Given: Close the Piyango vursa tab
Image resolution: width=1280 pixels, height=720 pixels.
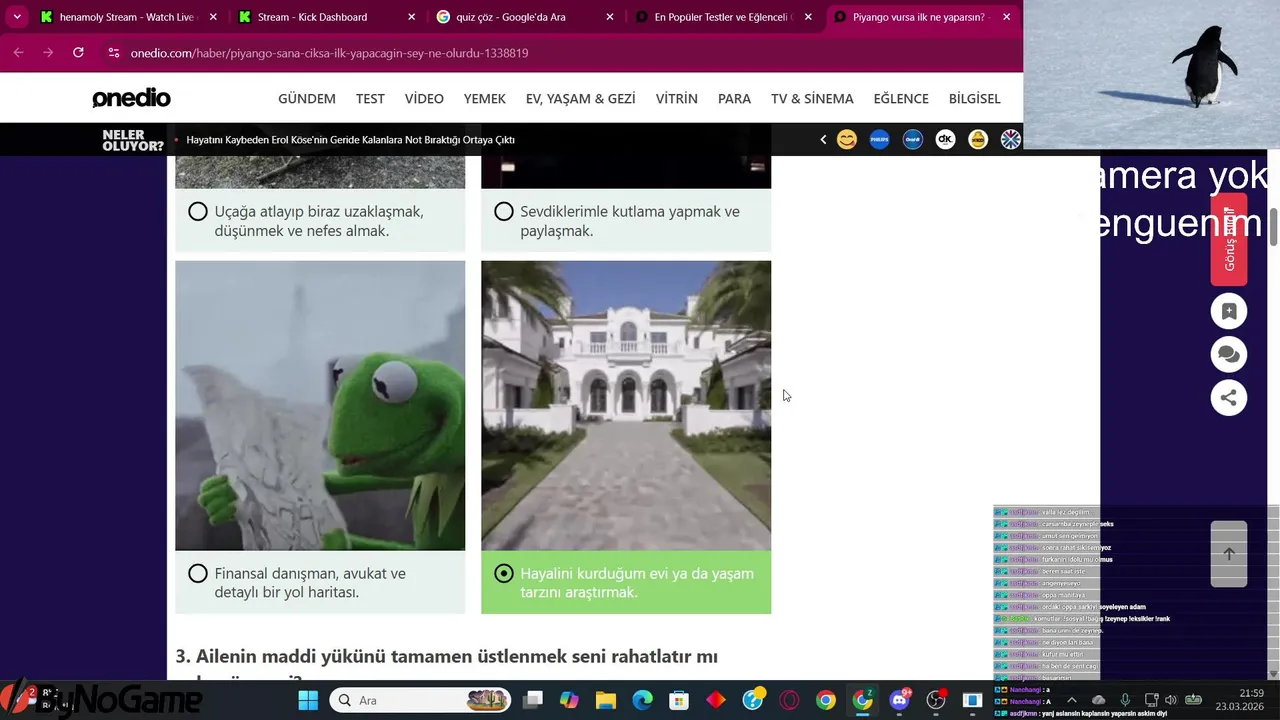Looking at the screenshot, I should pyautogui.click(x=1006, y=17).
